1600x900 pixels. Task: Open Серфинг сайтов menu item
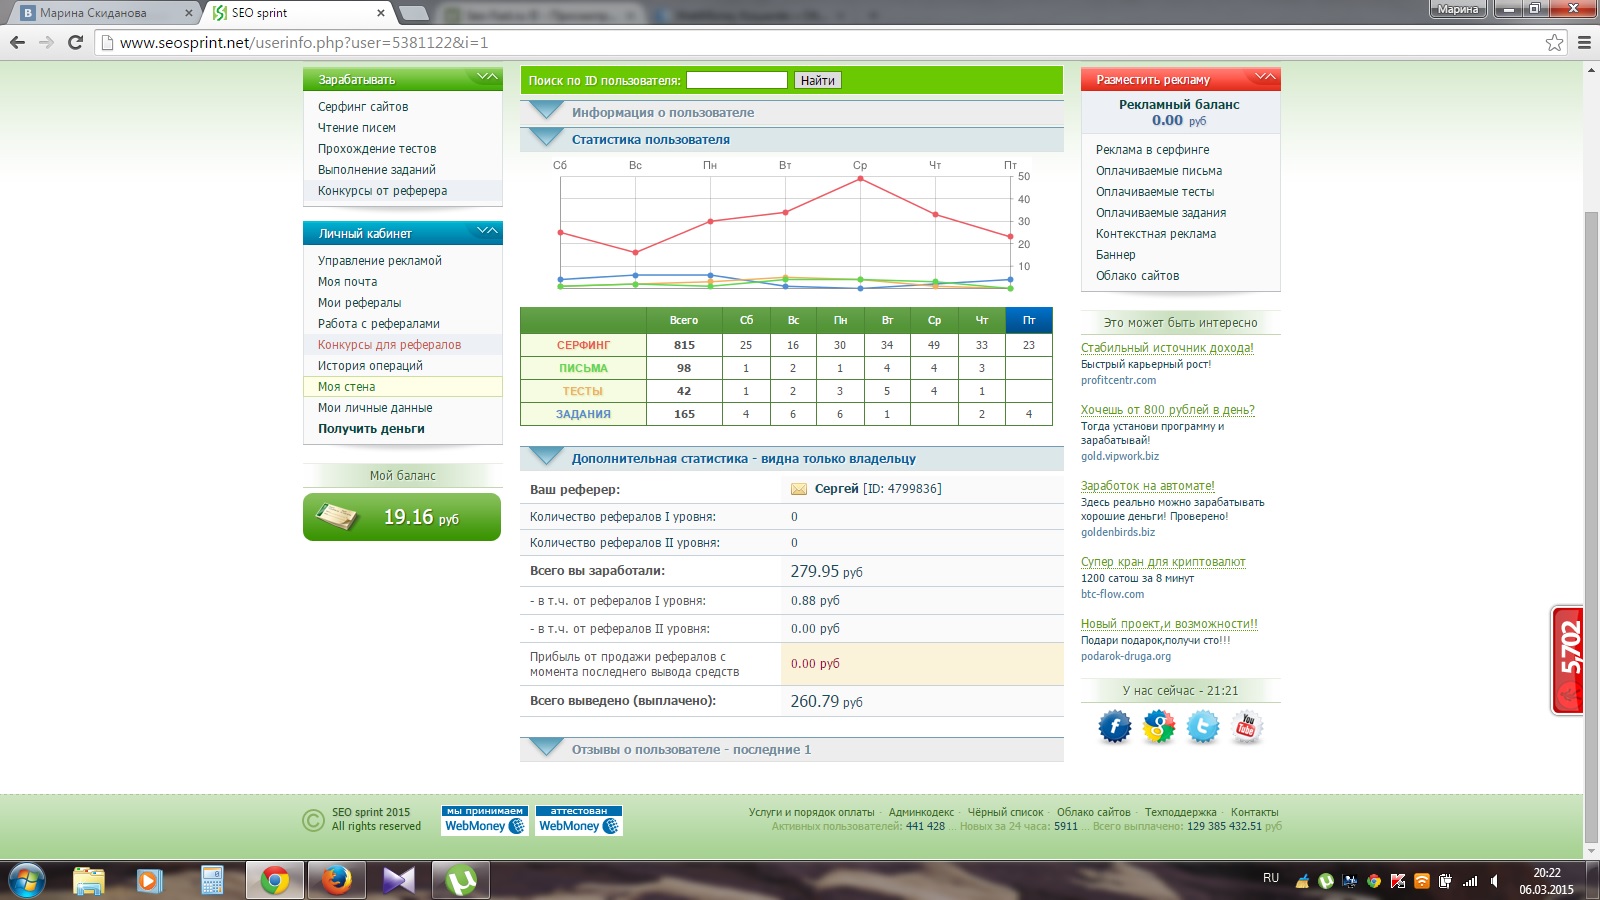[x=363, y=107]
